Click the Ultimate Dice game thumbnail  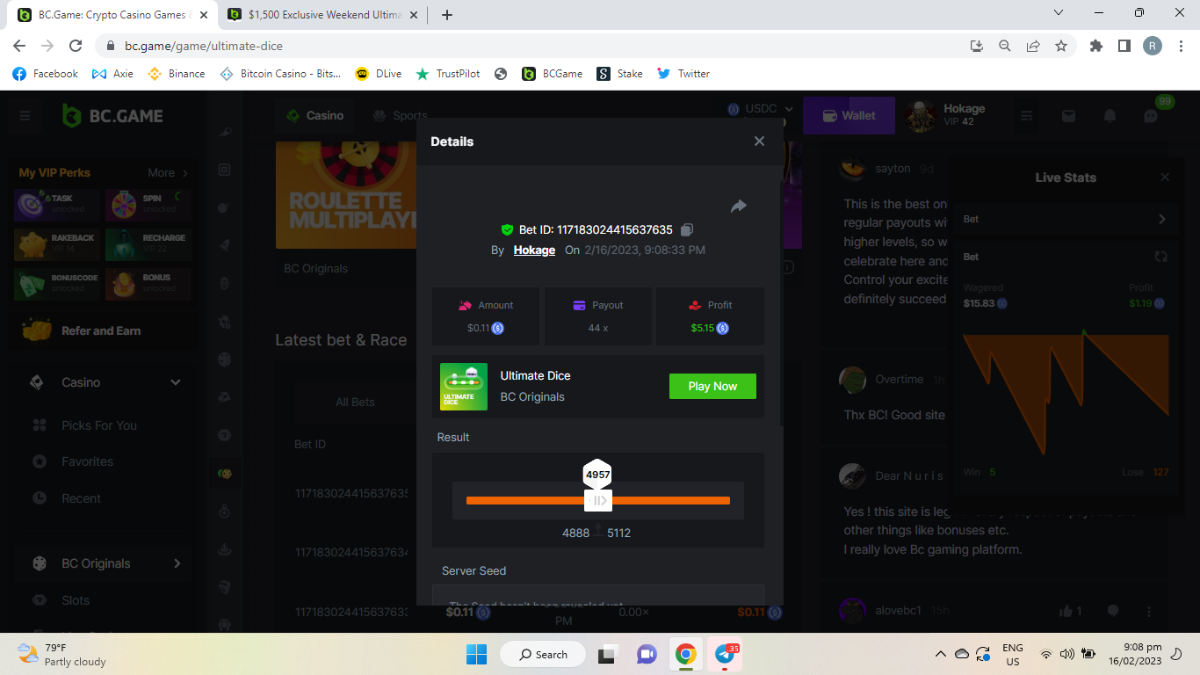pyautogui.click(x=464, y=386)
